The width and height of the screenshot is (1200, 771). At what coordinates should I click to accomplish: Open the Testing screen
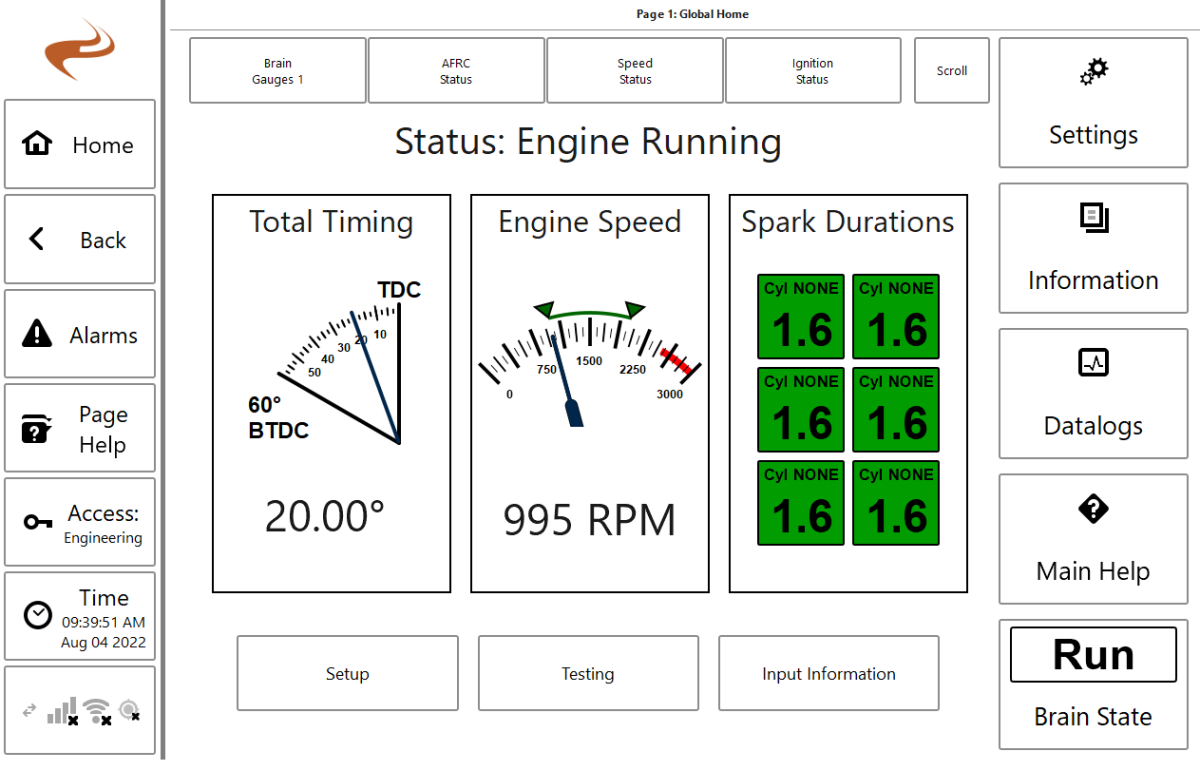point(588,673)
